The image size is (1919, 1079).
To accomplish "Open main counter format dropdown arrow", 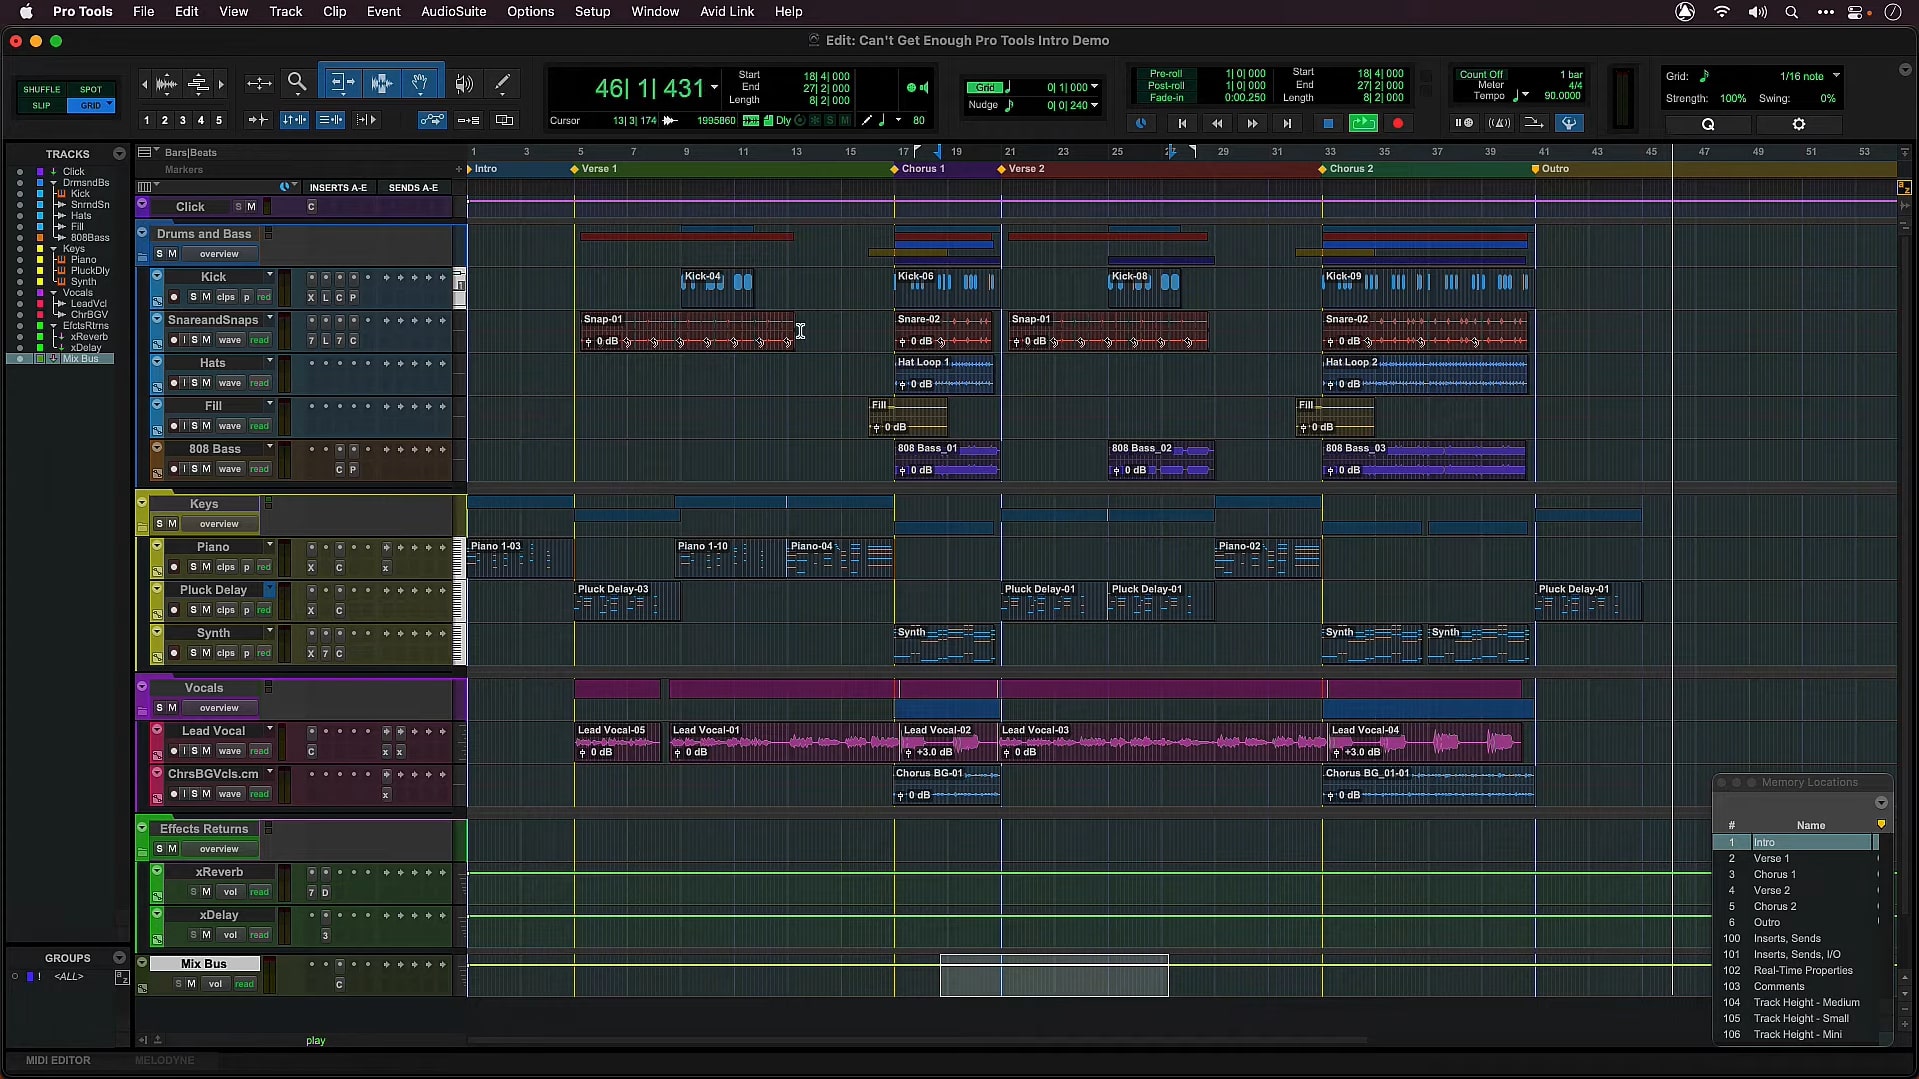I will click(x=714, y=89).
